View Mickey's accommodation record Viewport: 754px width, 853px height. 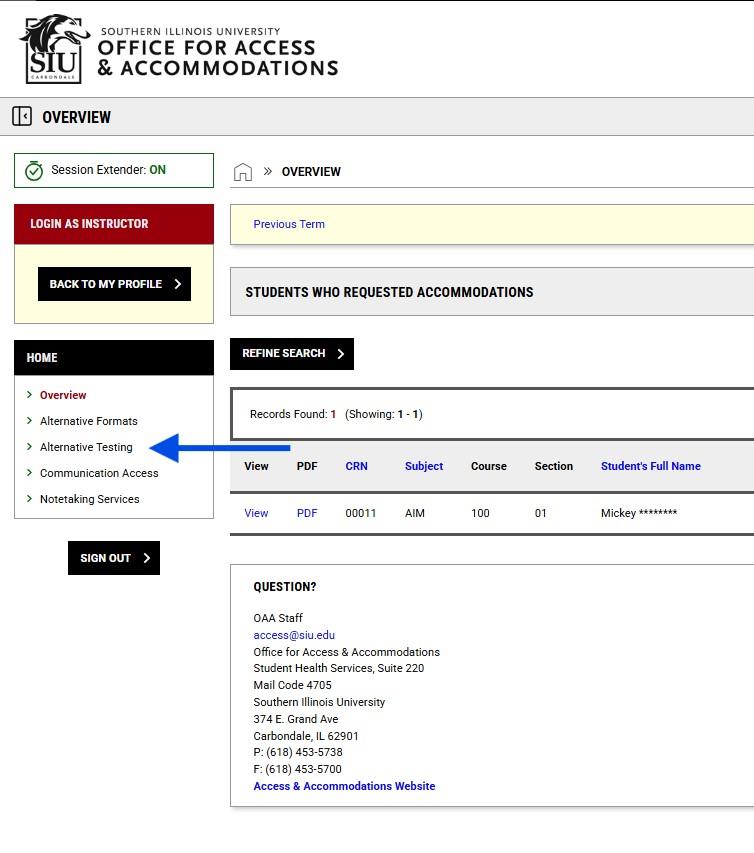pyautogui.click(x=256, y=513)
